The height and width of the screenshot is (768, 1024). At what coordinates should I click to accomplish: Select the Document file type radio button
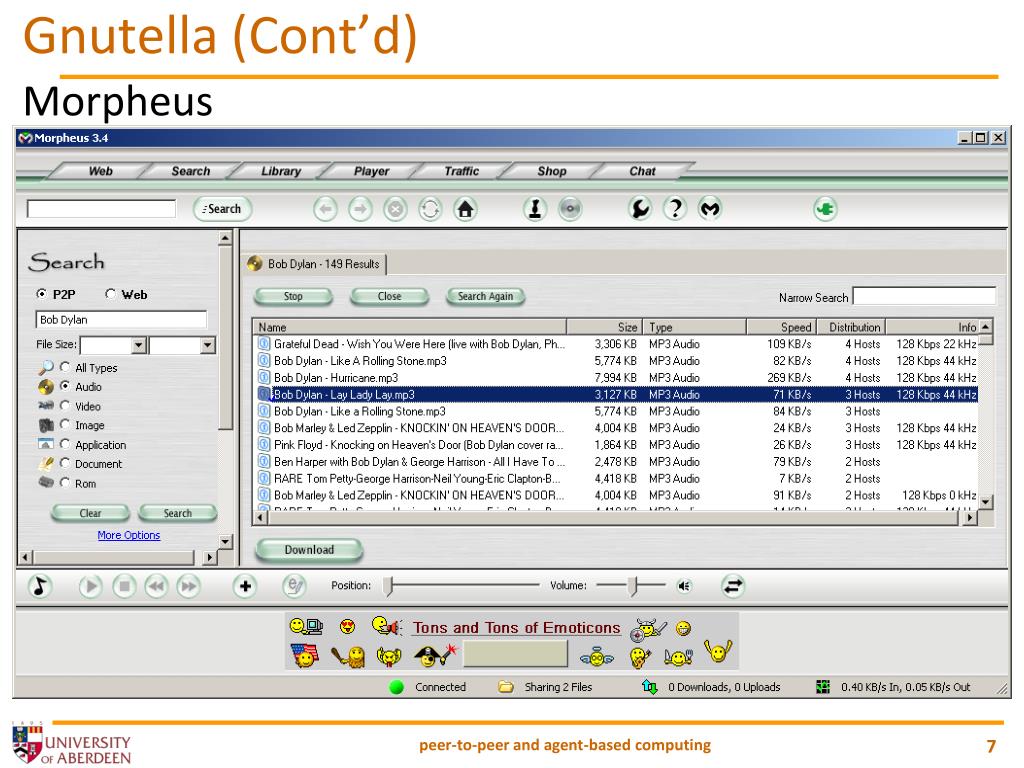coord(65,463)
